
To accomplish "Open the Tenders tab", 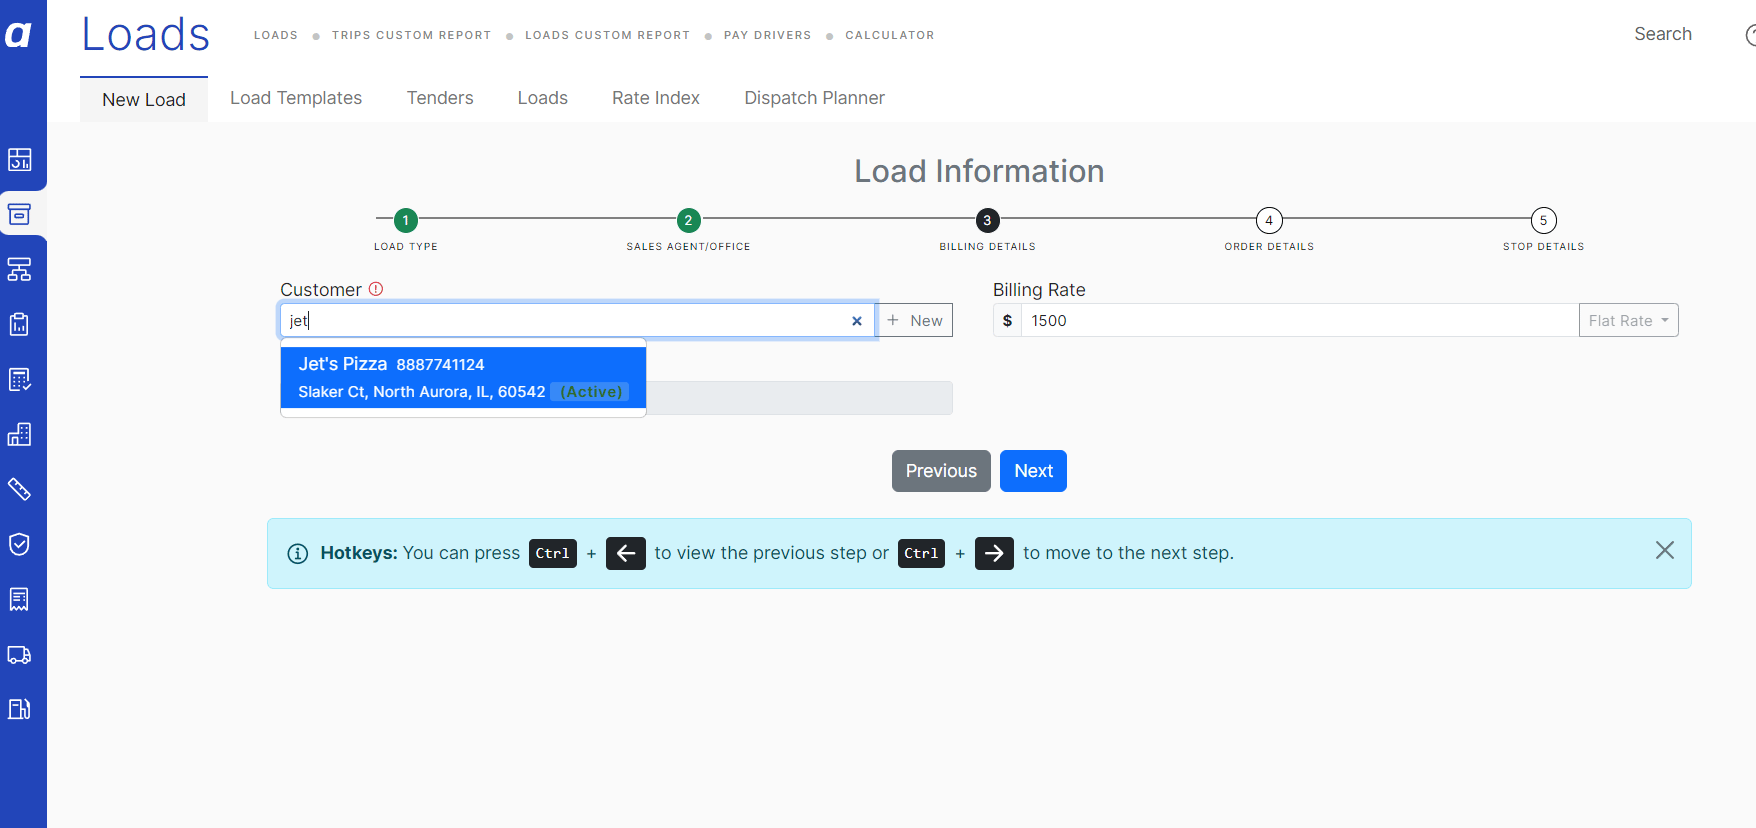I will point(440,98).
